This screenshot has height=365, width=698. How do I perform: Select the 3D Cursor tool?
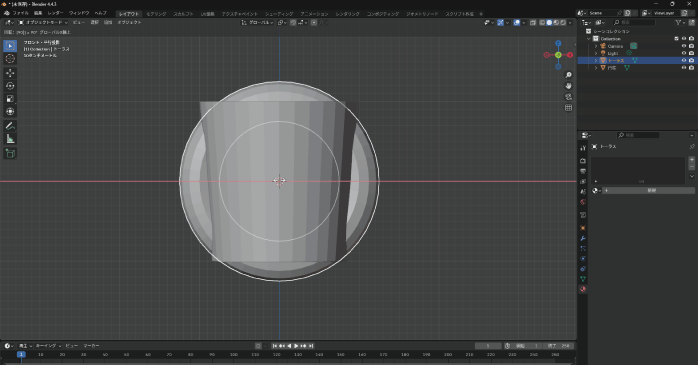(x=10, y=59)
